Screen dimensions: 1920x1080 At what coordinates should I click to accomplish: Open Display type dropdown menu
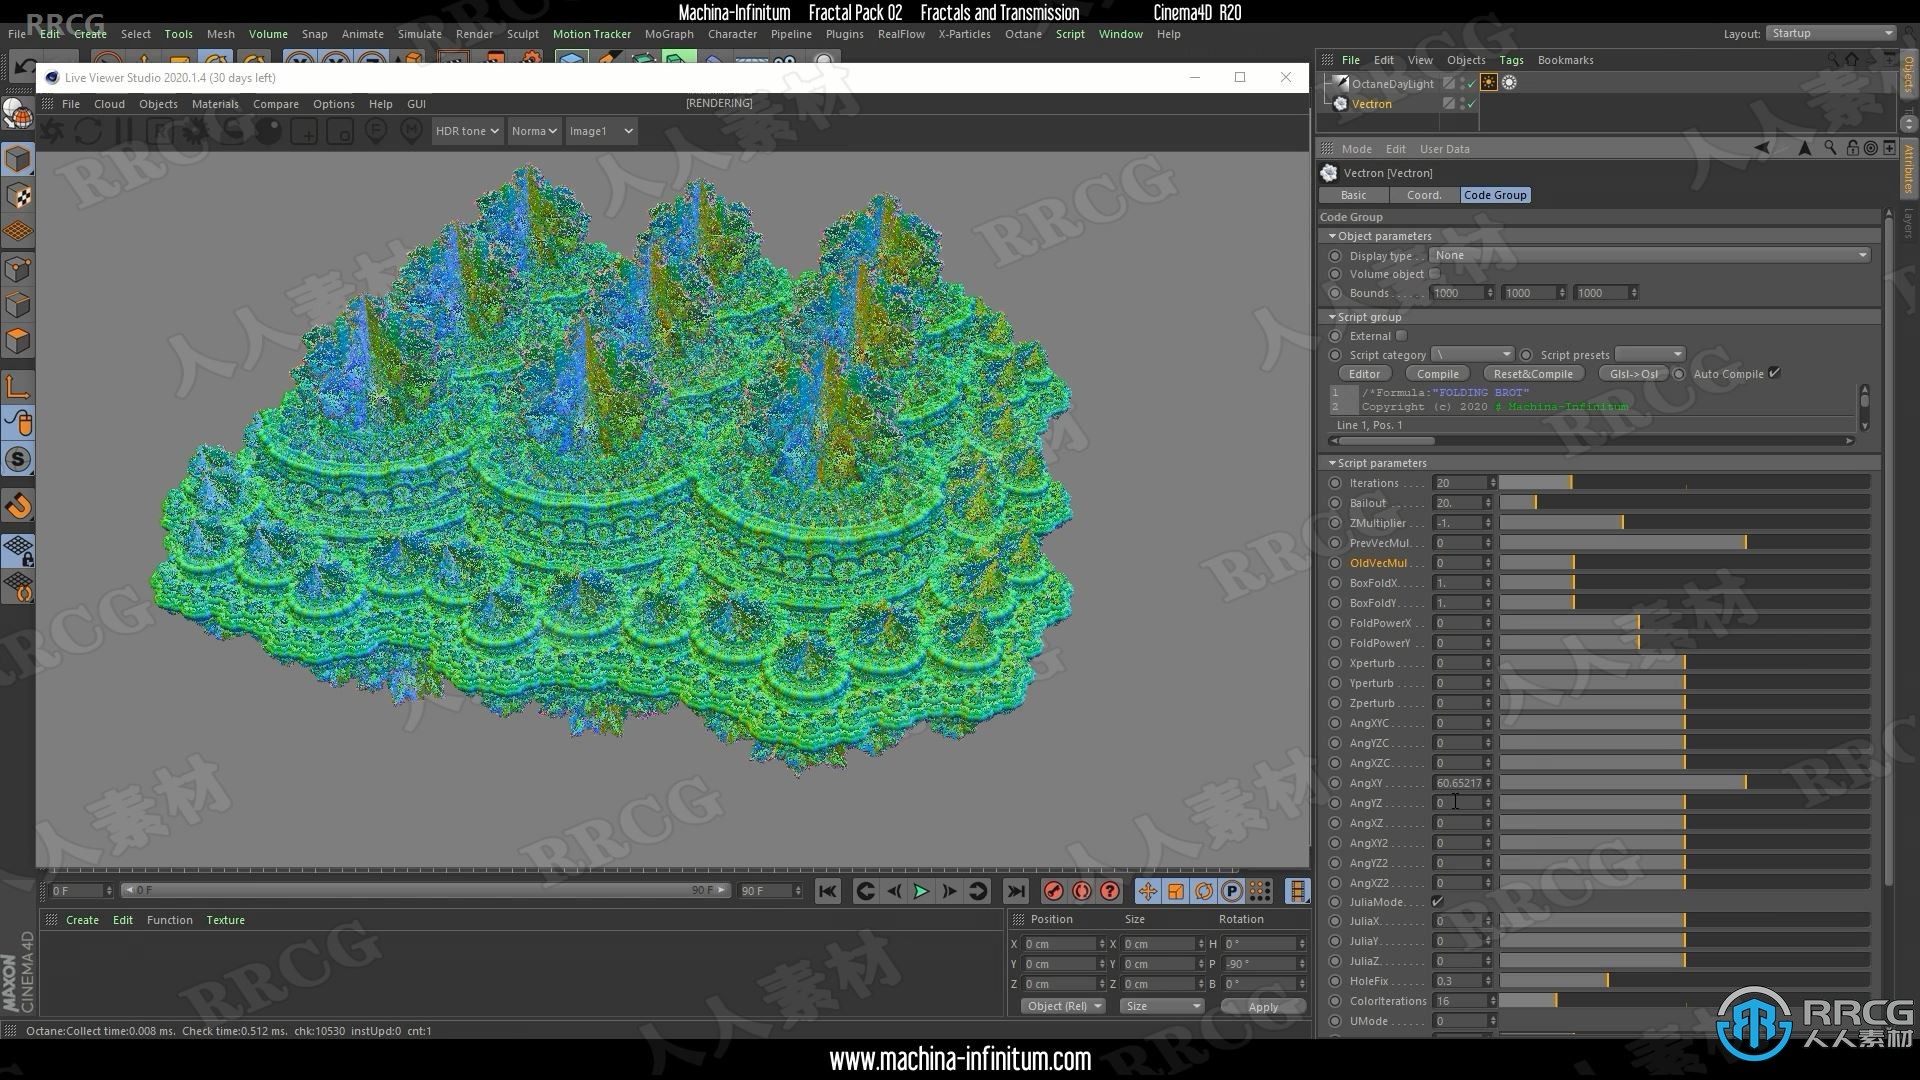[1651, 253]
